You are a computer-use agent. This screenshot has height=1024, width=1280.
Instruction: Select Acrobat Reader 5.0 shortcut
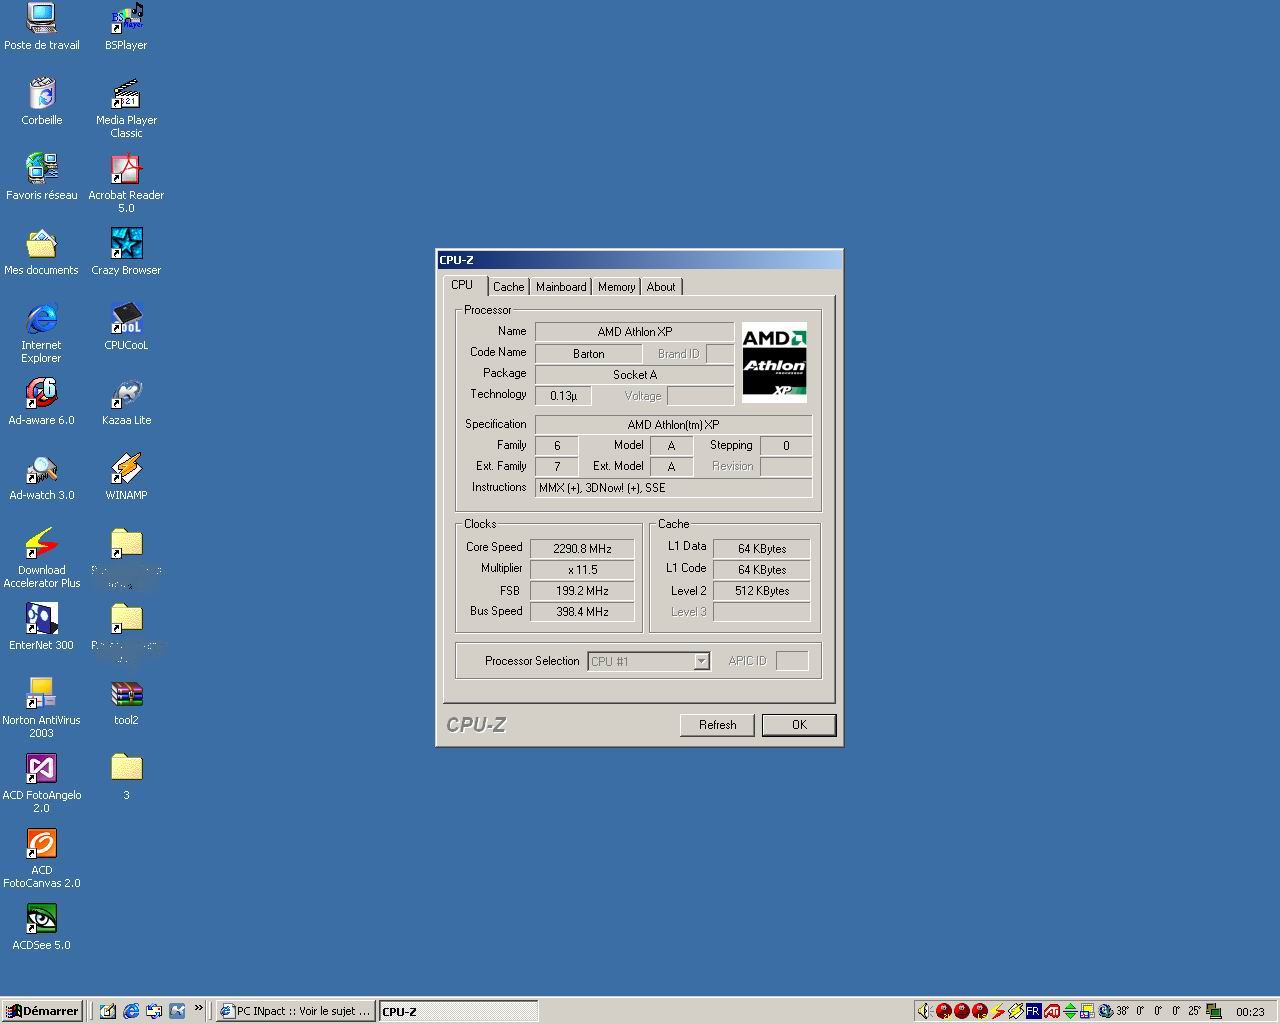[126, 183]
